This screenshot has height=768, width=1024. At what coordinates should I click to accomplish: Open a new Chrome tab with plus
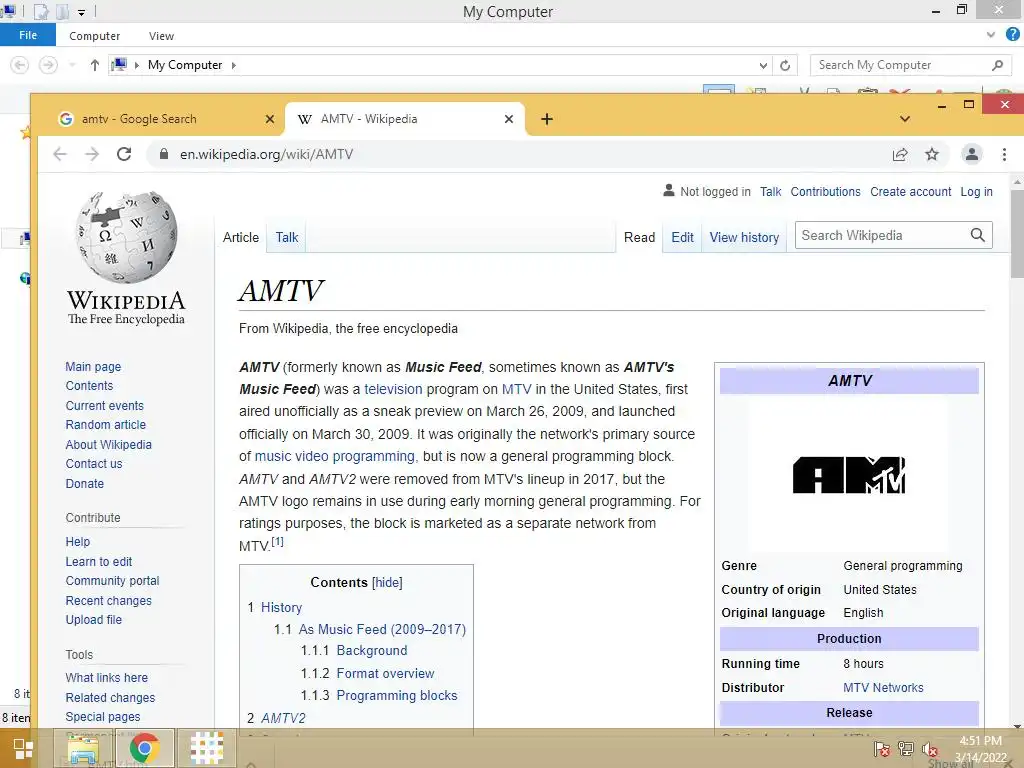click(547, 119)
